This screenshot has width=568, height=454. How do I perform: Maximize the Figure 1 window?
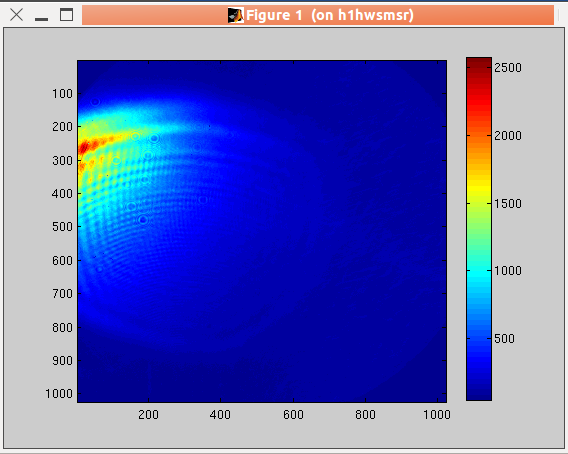pos(66,15)
